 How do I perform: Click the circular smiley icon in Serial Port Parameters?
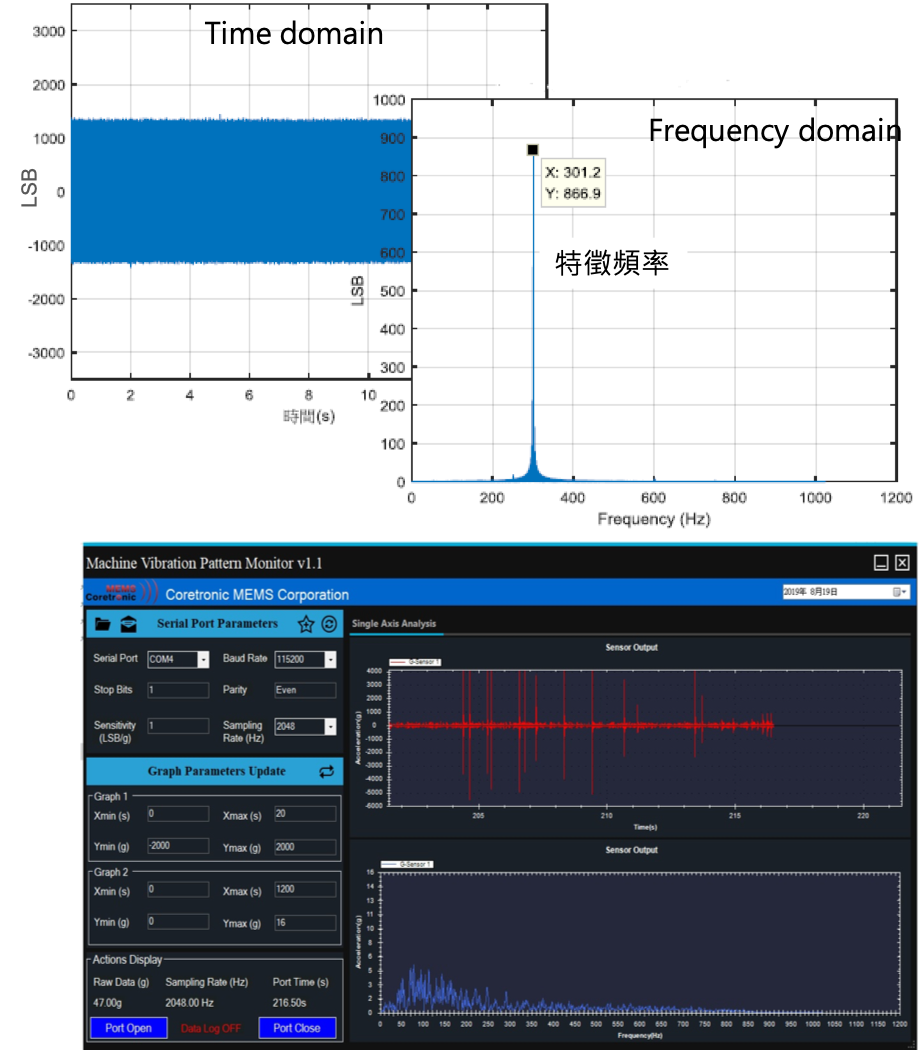click(329, 624)
